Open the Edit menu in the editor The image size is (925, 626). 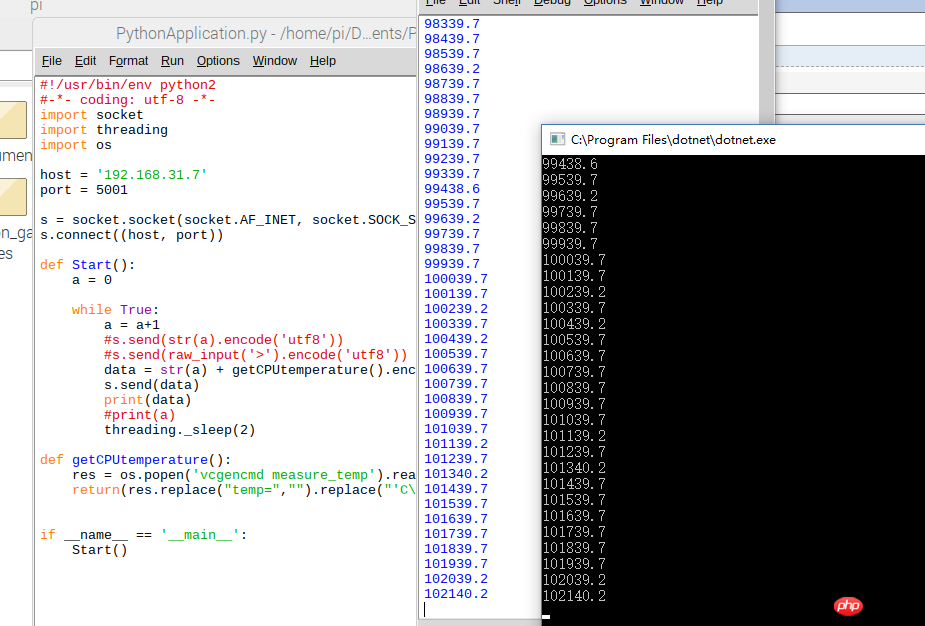click(86, 61)
